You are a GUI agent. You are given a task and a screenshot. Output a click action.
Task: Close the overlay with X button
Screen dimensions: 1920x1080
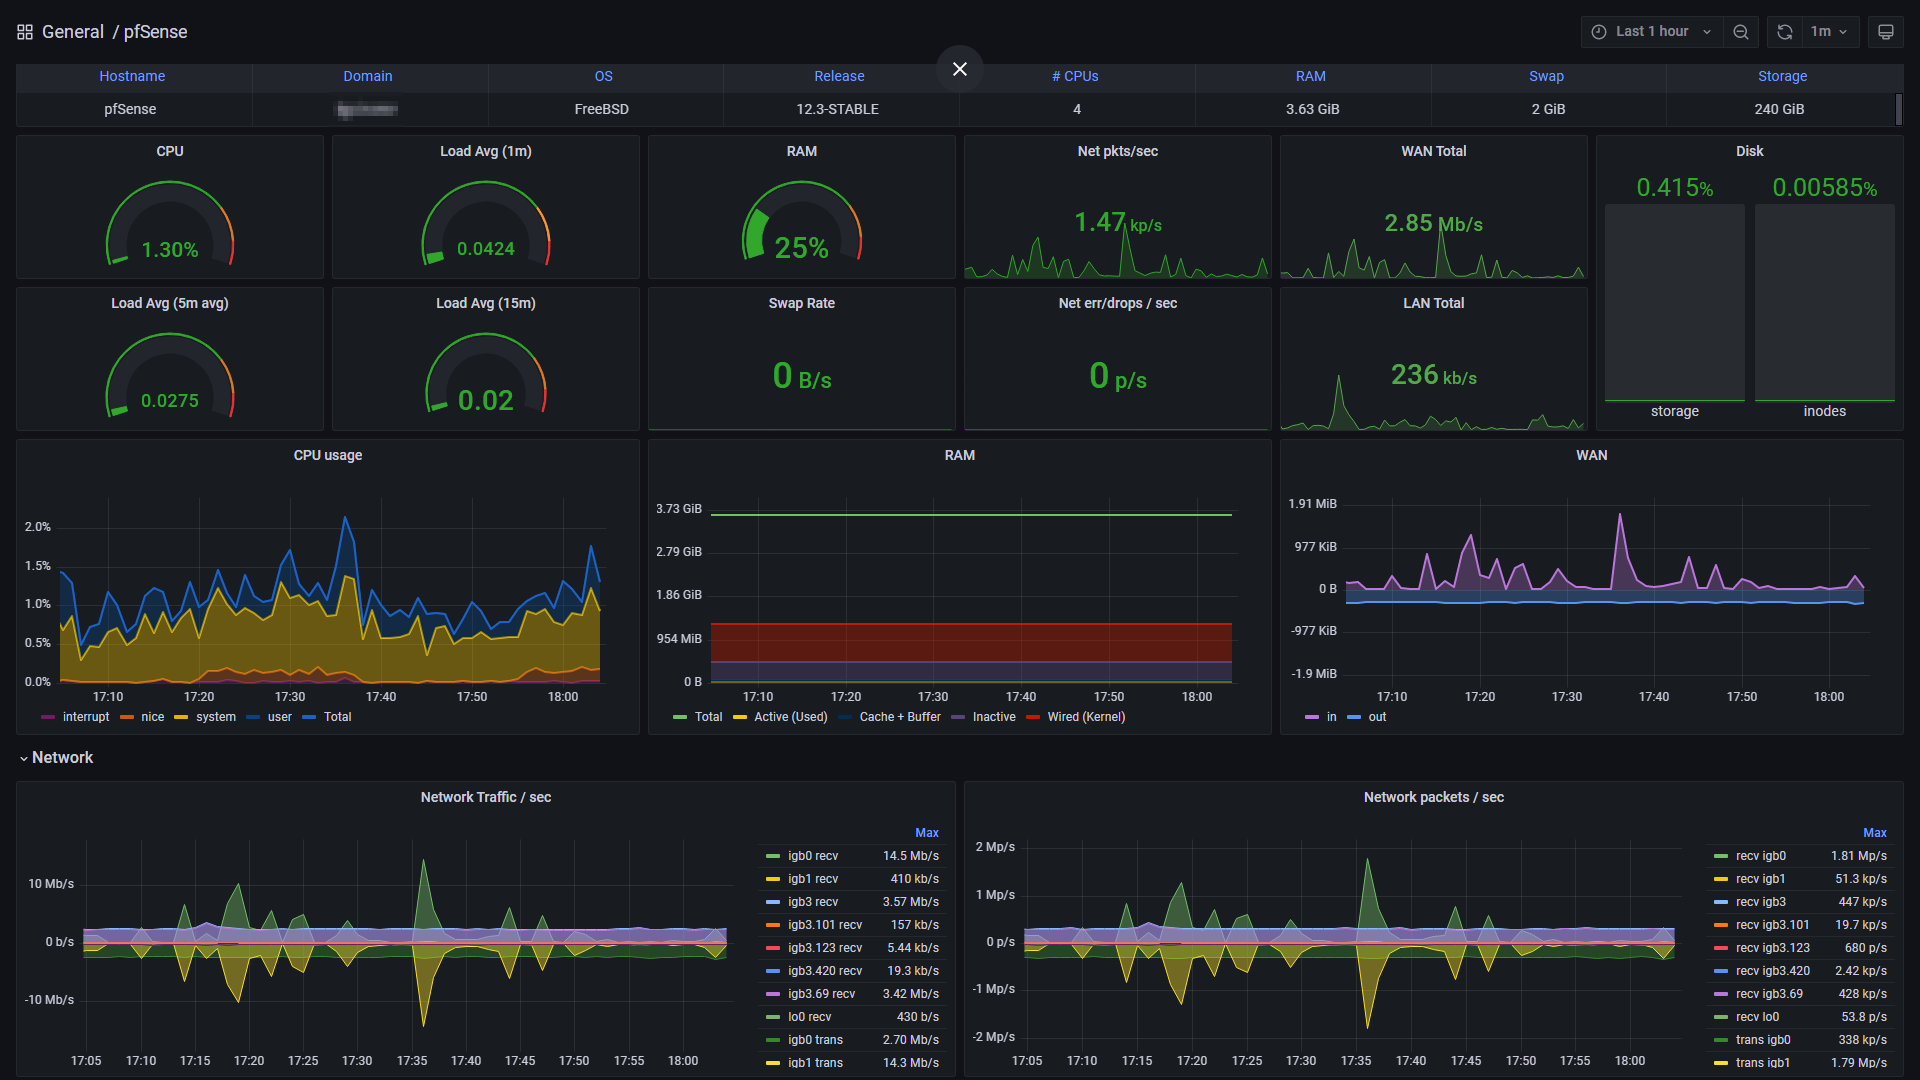(960, 69)
